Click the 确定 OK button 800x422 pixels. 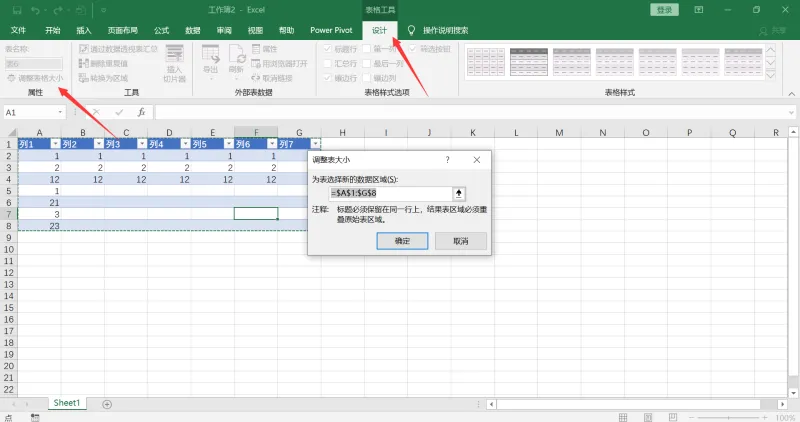(402, 241)
